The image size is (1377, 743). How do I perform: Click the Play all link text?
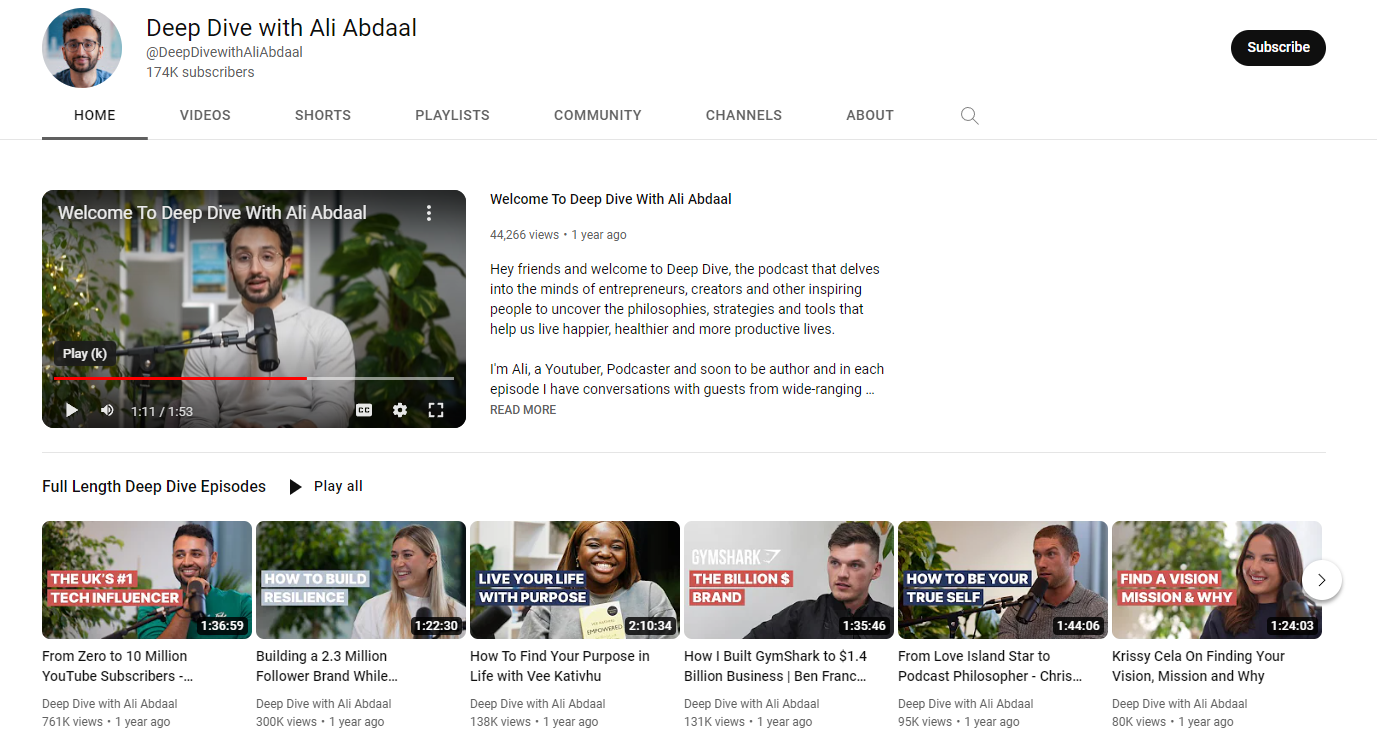point(338,486)
